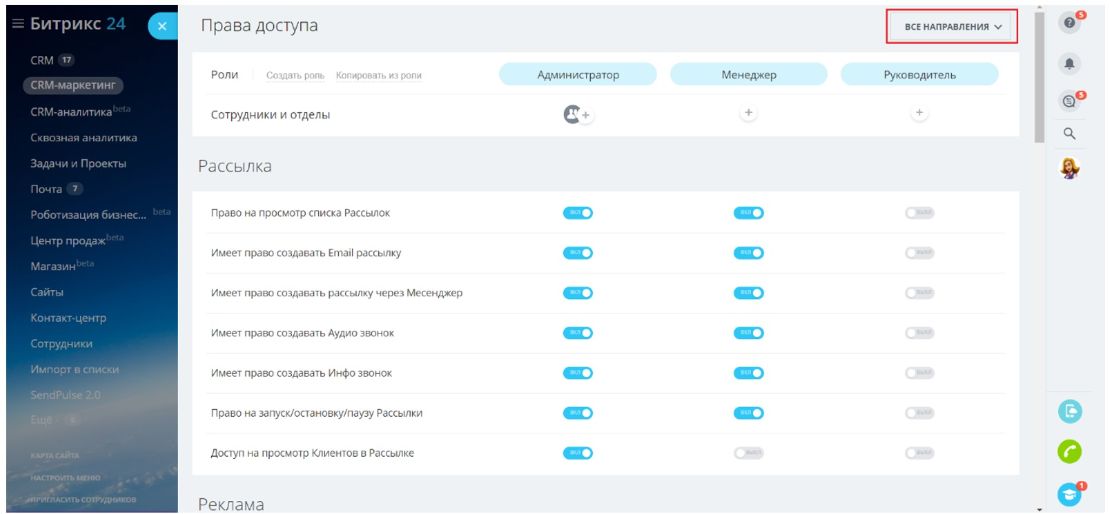Click plus icon under Менеджер role
This screenshot has width=1110, height=514.
coord(748,114)
